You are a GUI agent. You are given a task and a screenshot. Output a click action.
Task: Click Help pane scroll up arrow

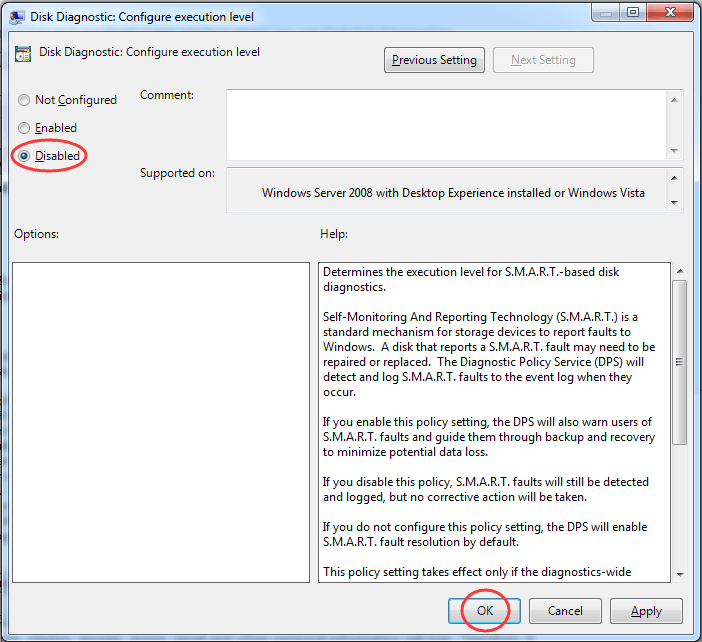click(680, 271)
